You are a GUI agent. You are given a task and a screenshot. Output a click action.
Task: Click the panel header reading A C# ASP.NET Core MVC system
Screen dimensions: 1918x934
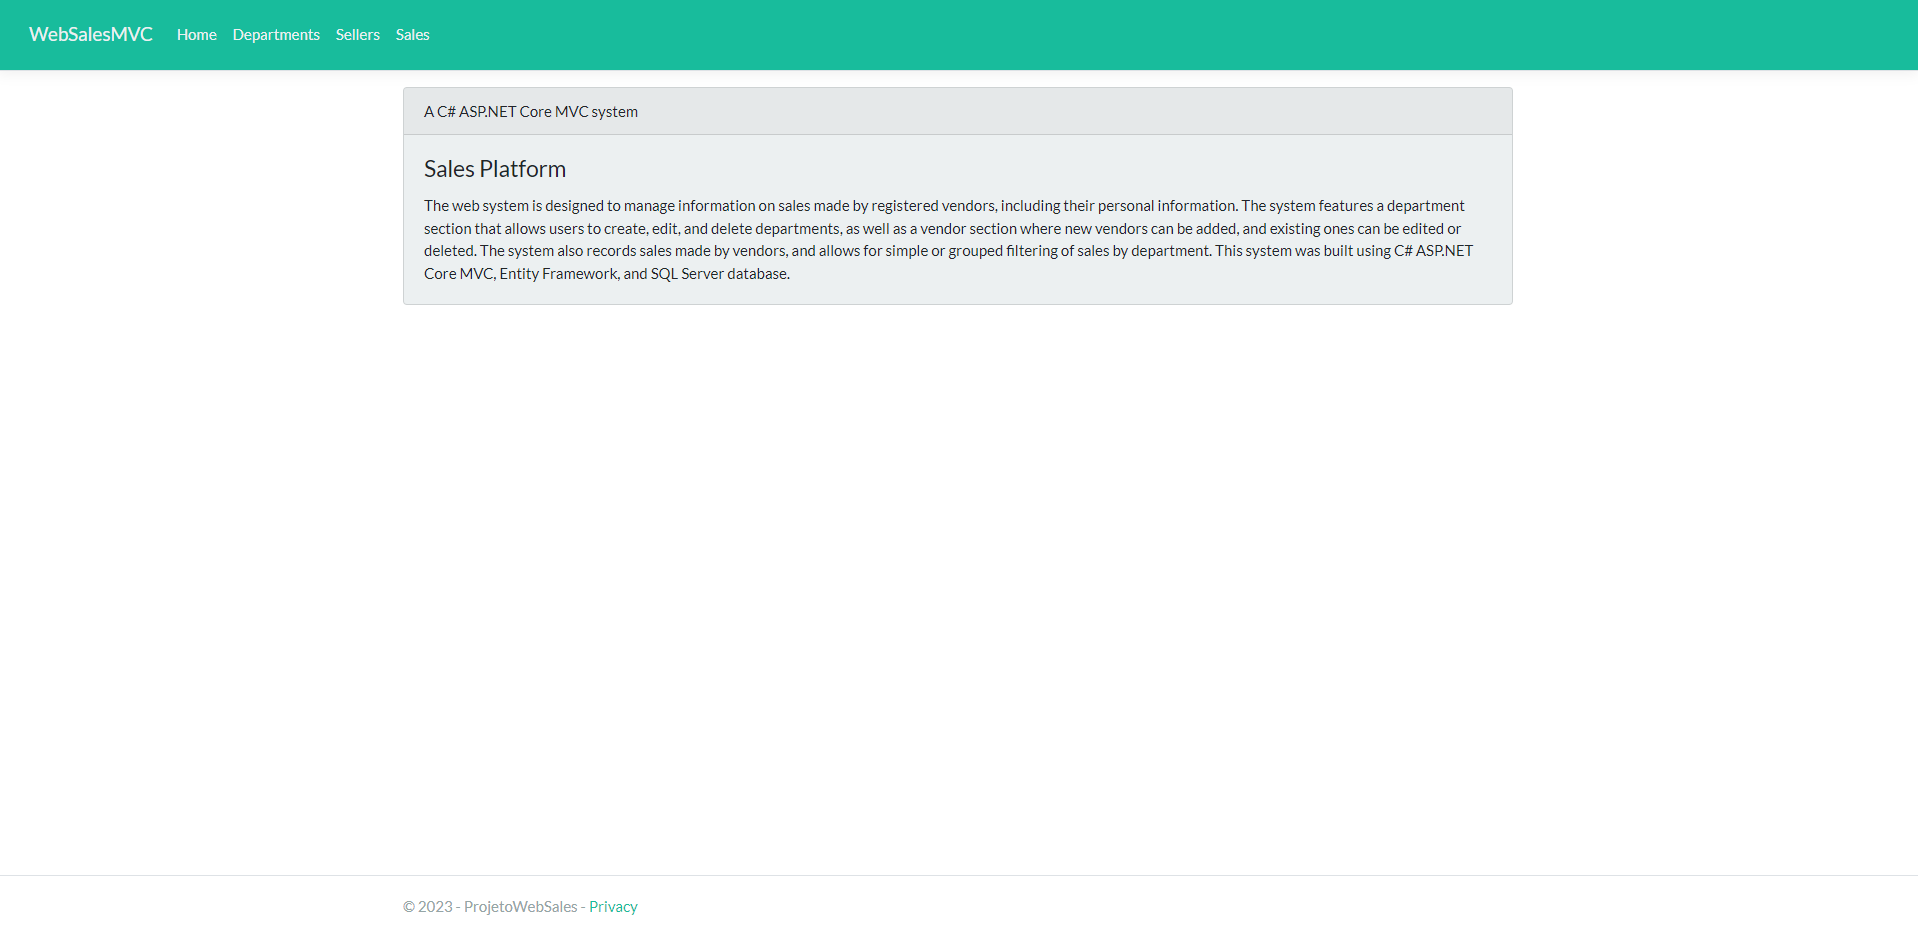[531, 111]
